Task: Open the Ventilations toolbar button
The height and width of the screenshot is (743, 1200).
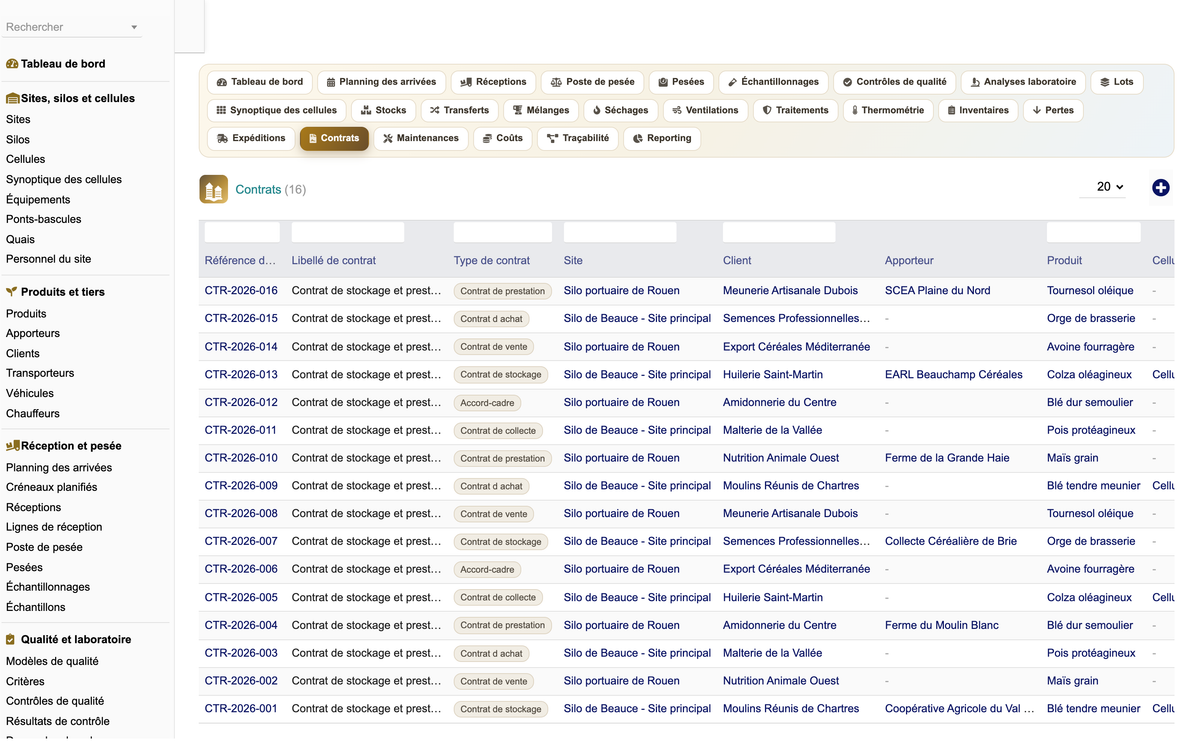Action: click(705, 110)
